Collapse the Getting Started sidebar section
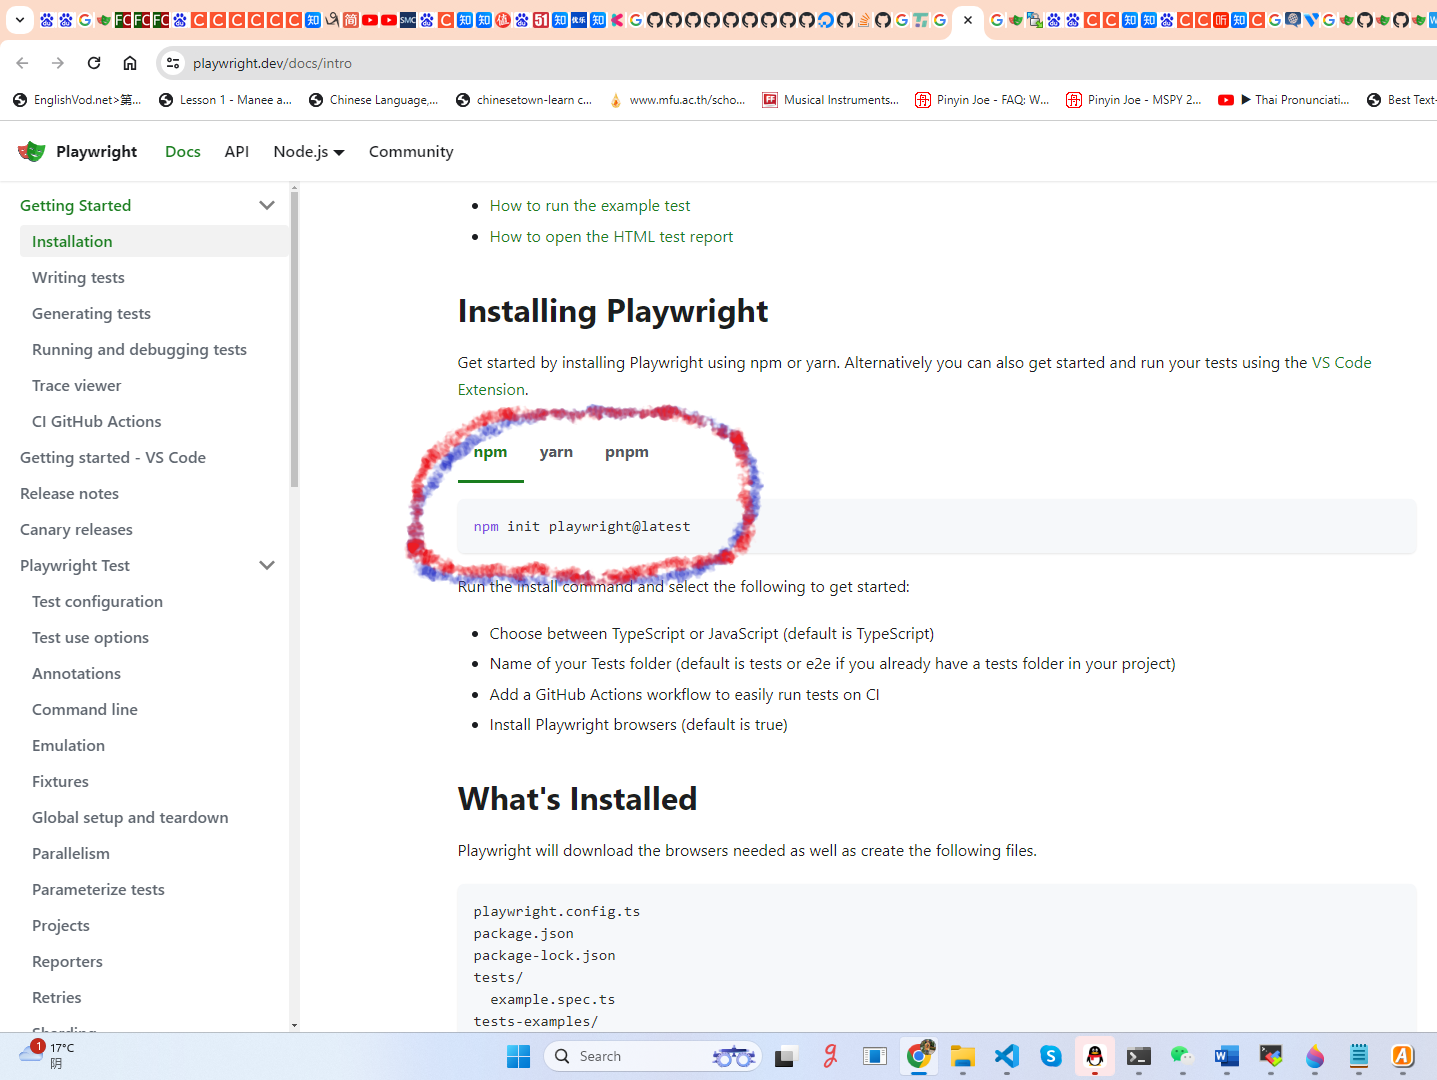This screenshot has width=1437, height=1080. coord(267,205)
